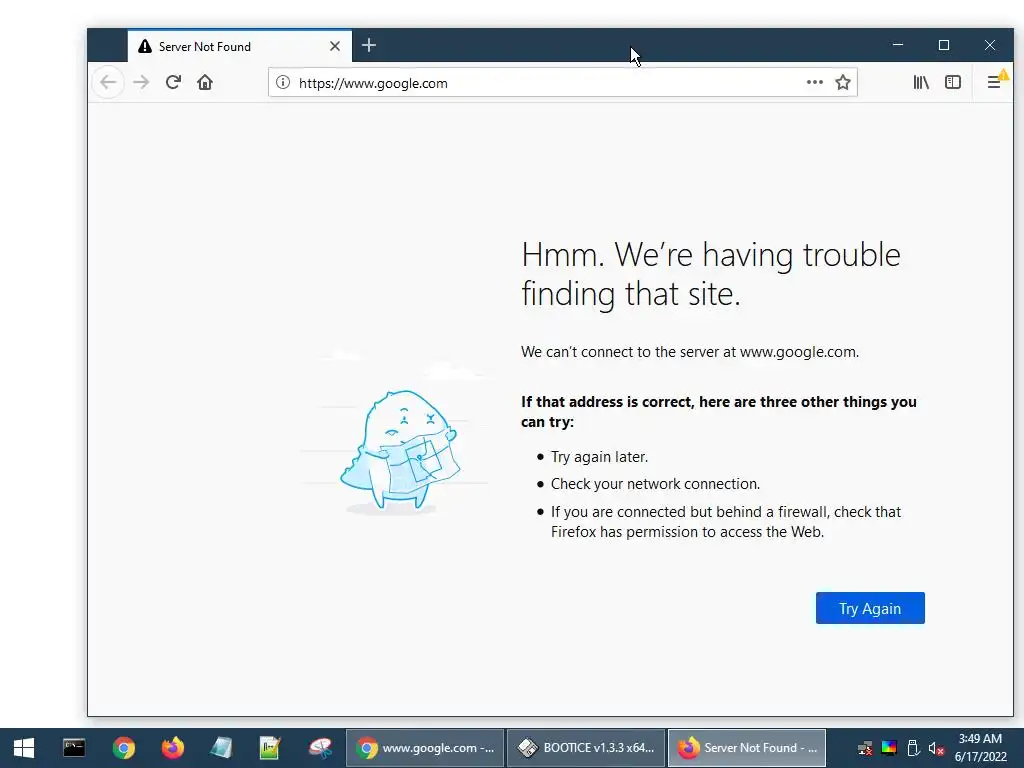
Task: Maximize the Firefox window
Action: pos(944,45)
